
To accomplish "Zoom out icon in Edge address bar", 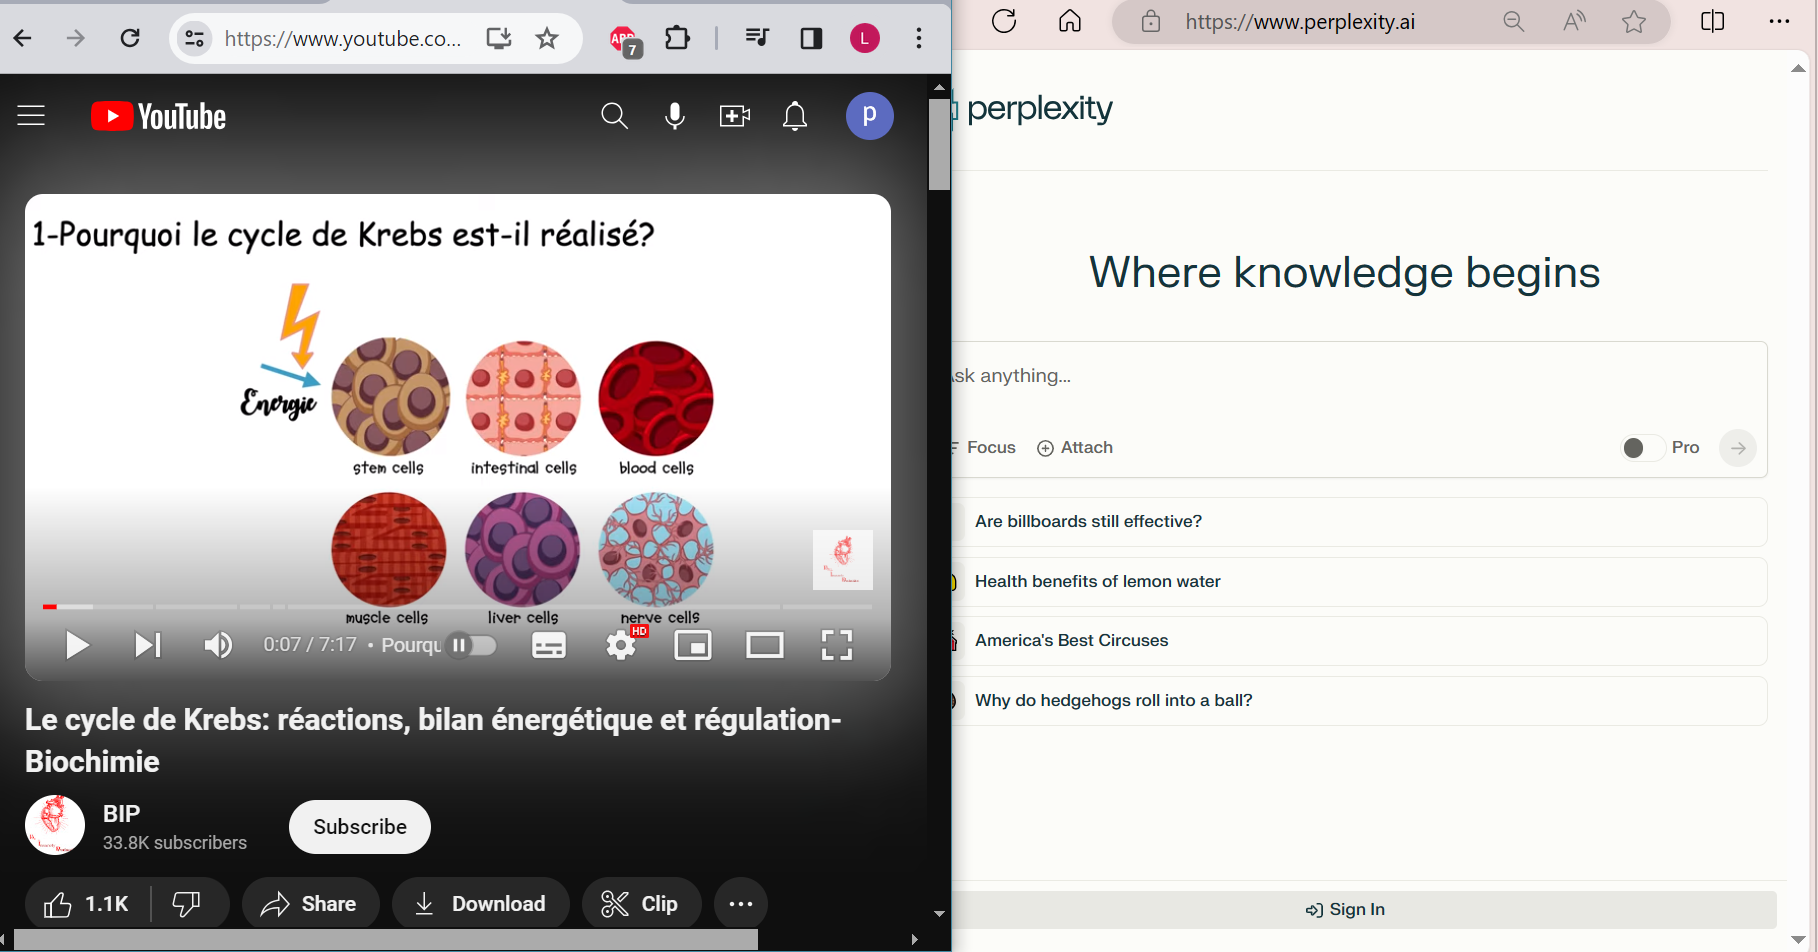I will point(1514,22).
